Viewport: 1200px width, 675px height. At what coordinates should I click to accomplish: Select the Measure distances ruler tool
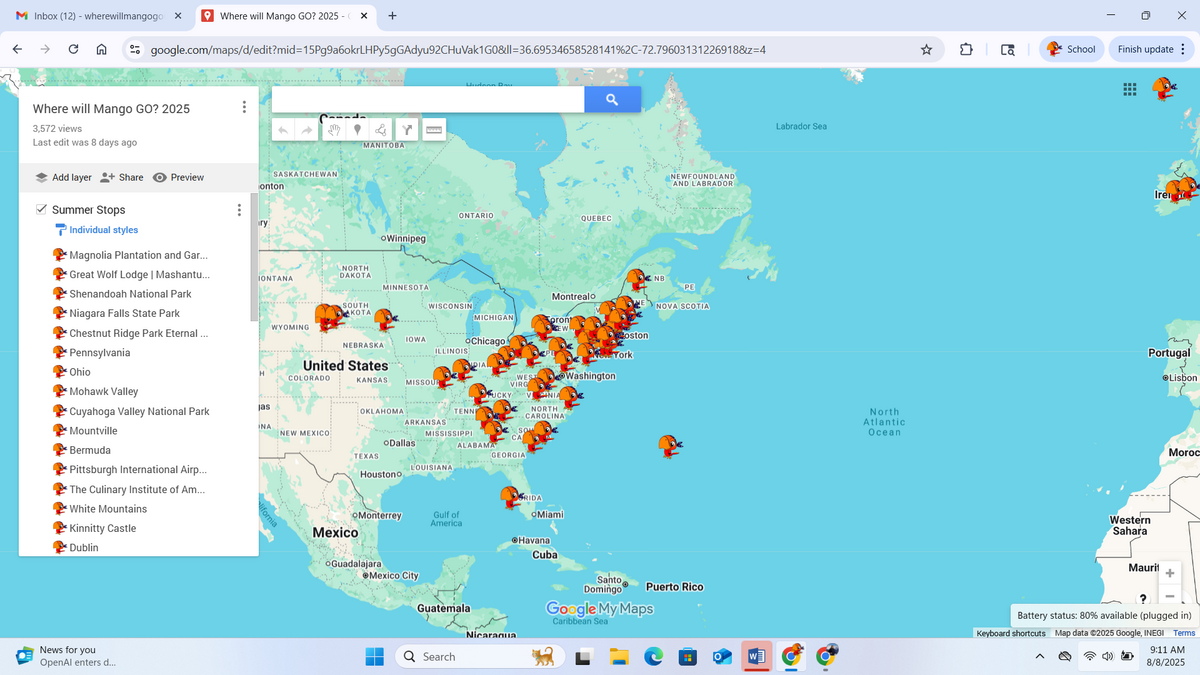pos(433,130)
